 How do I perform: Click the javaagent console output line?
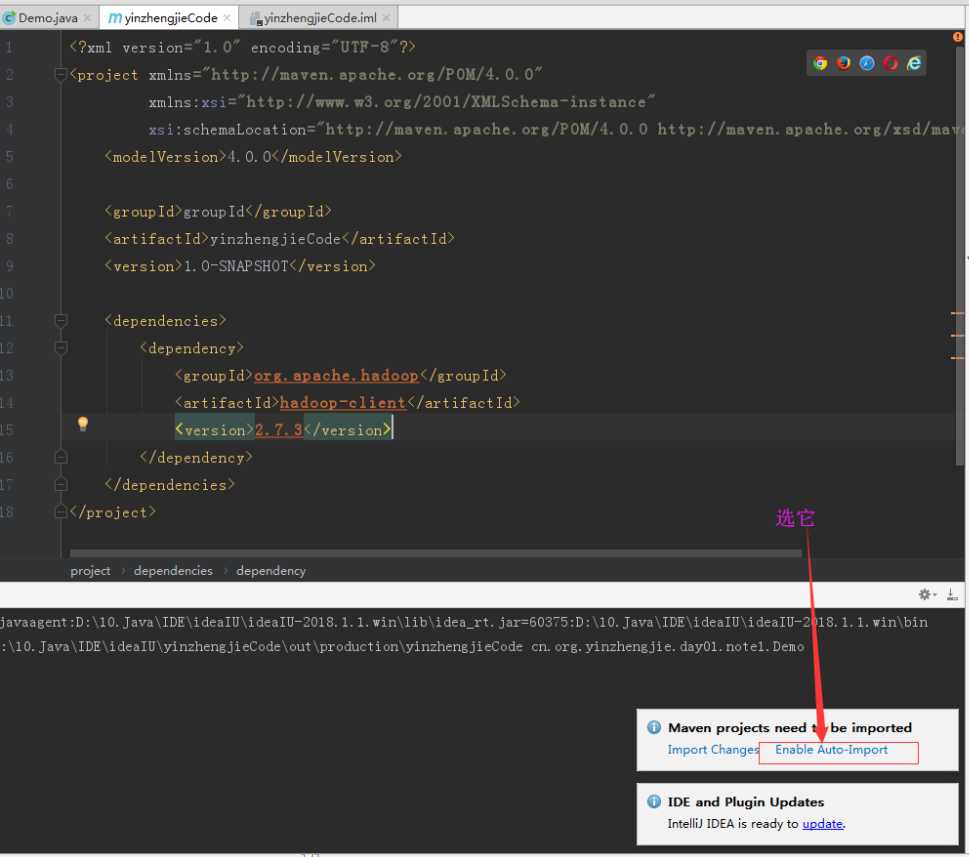463,622
